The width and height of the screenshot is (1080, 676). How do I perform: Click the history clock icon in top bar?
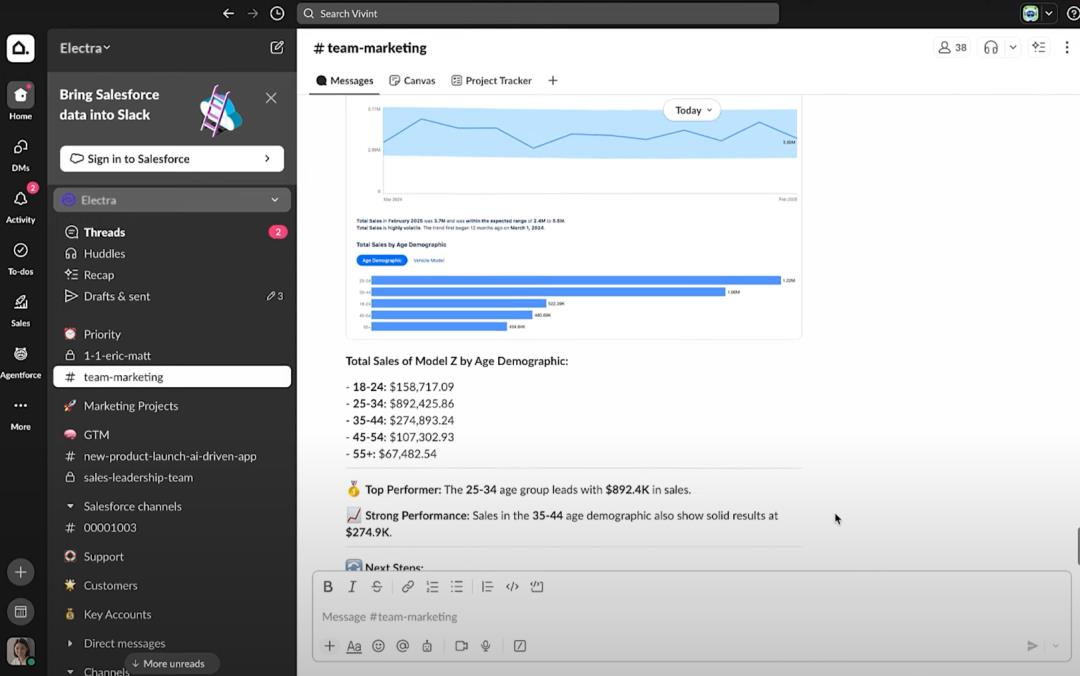point(277,14)
